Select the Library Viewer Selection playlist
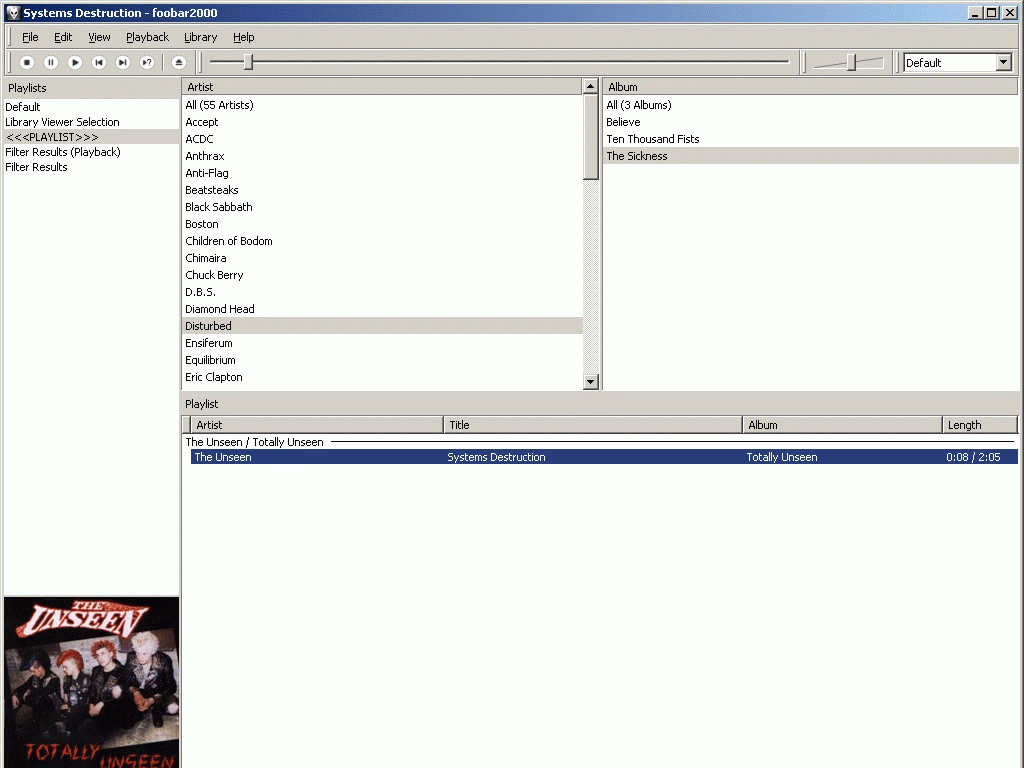 tap(91, 122)
